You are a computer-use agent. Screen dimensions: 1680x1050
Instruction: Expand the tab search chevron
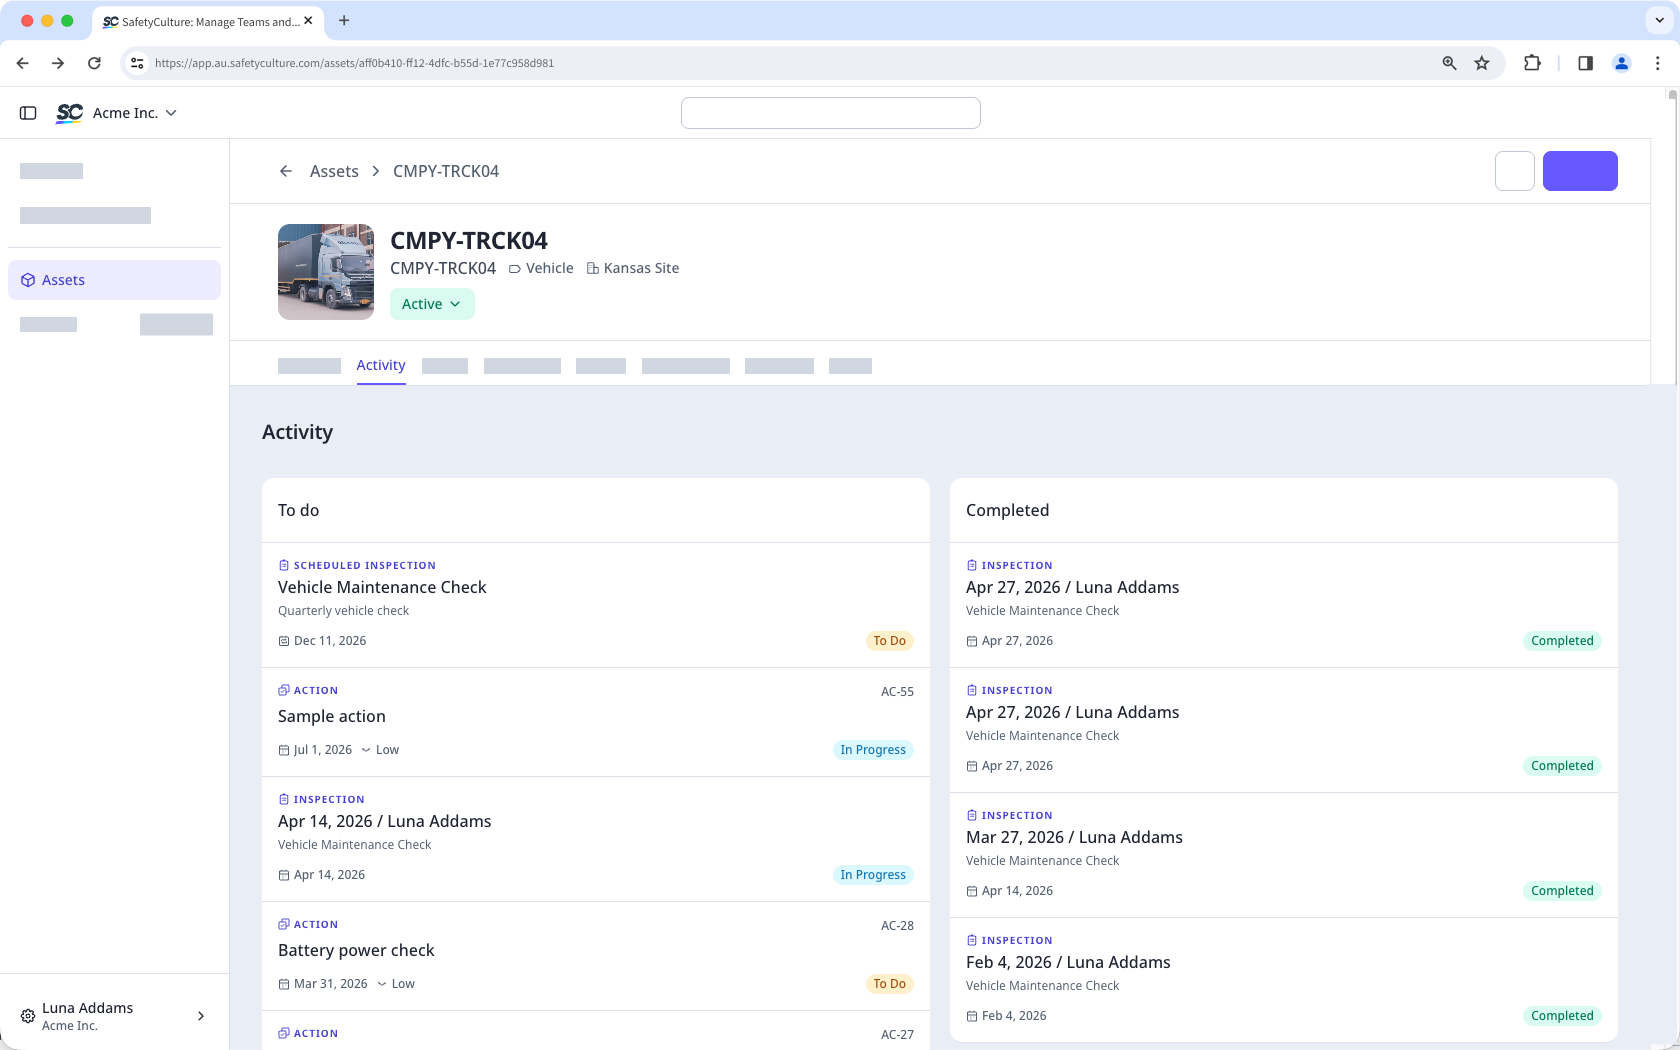tap(1659, 20)
